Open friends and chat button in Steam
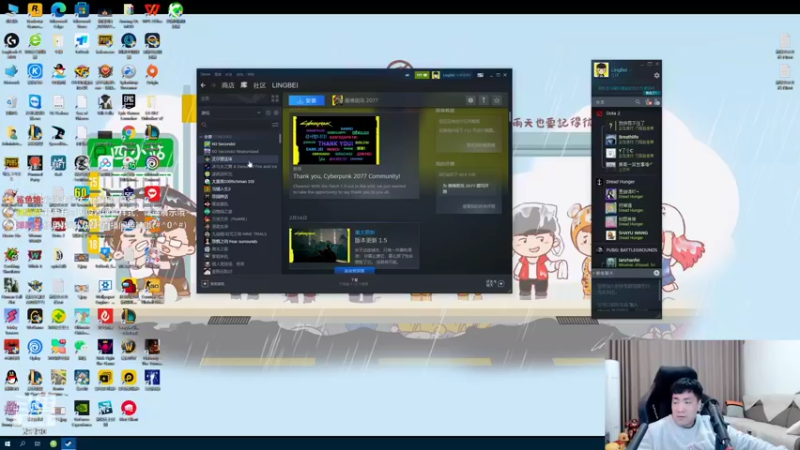800x450 pixels. [x=495, y=283]
